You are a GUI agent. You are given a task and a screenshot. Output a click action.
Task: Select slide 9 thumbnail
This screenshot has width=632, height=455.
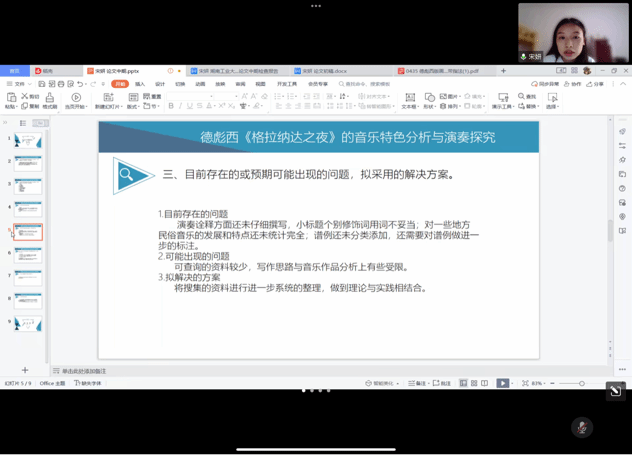tap(28, 323)
